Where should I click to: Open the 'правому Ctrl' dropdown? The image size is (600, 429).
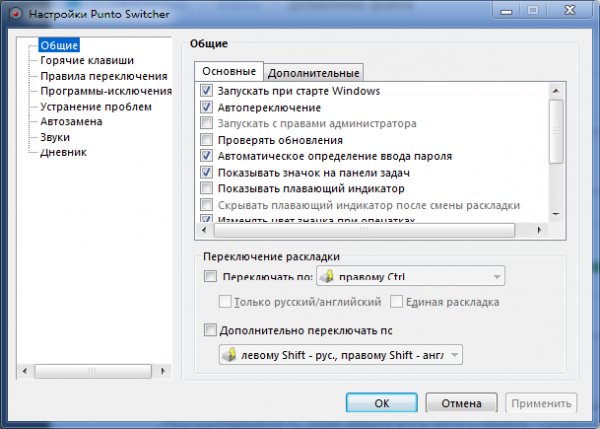(410, 276)
